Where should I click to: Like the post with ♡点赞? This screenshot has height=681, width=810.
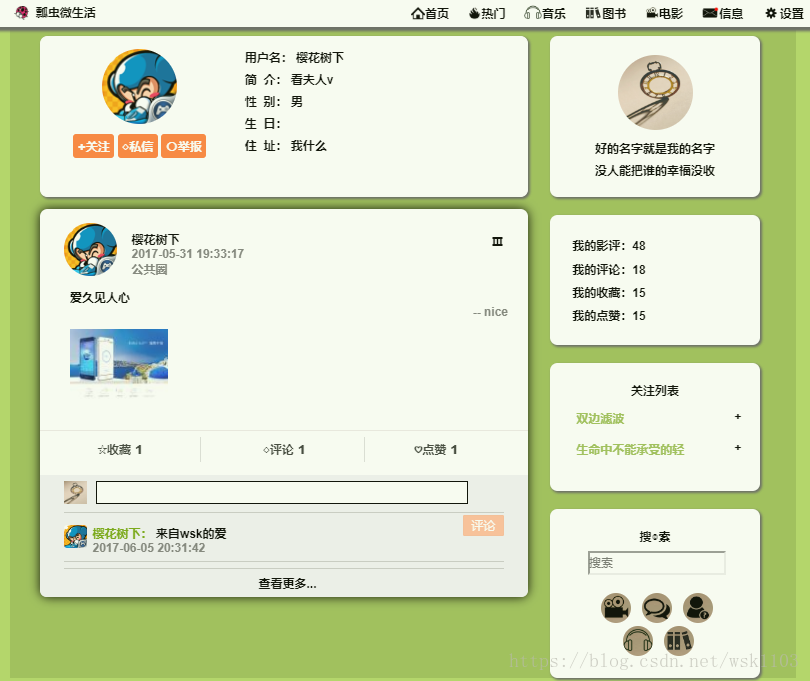click(435, 450)
